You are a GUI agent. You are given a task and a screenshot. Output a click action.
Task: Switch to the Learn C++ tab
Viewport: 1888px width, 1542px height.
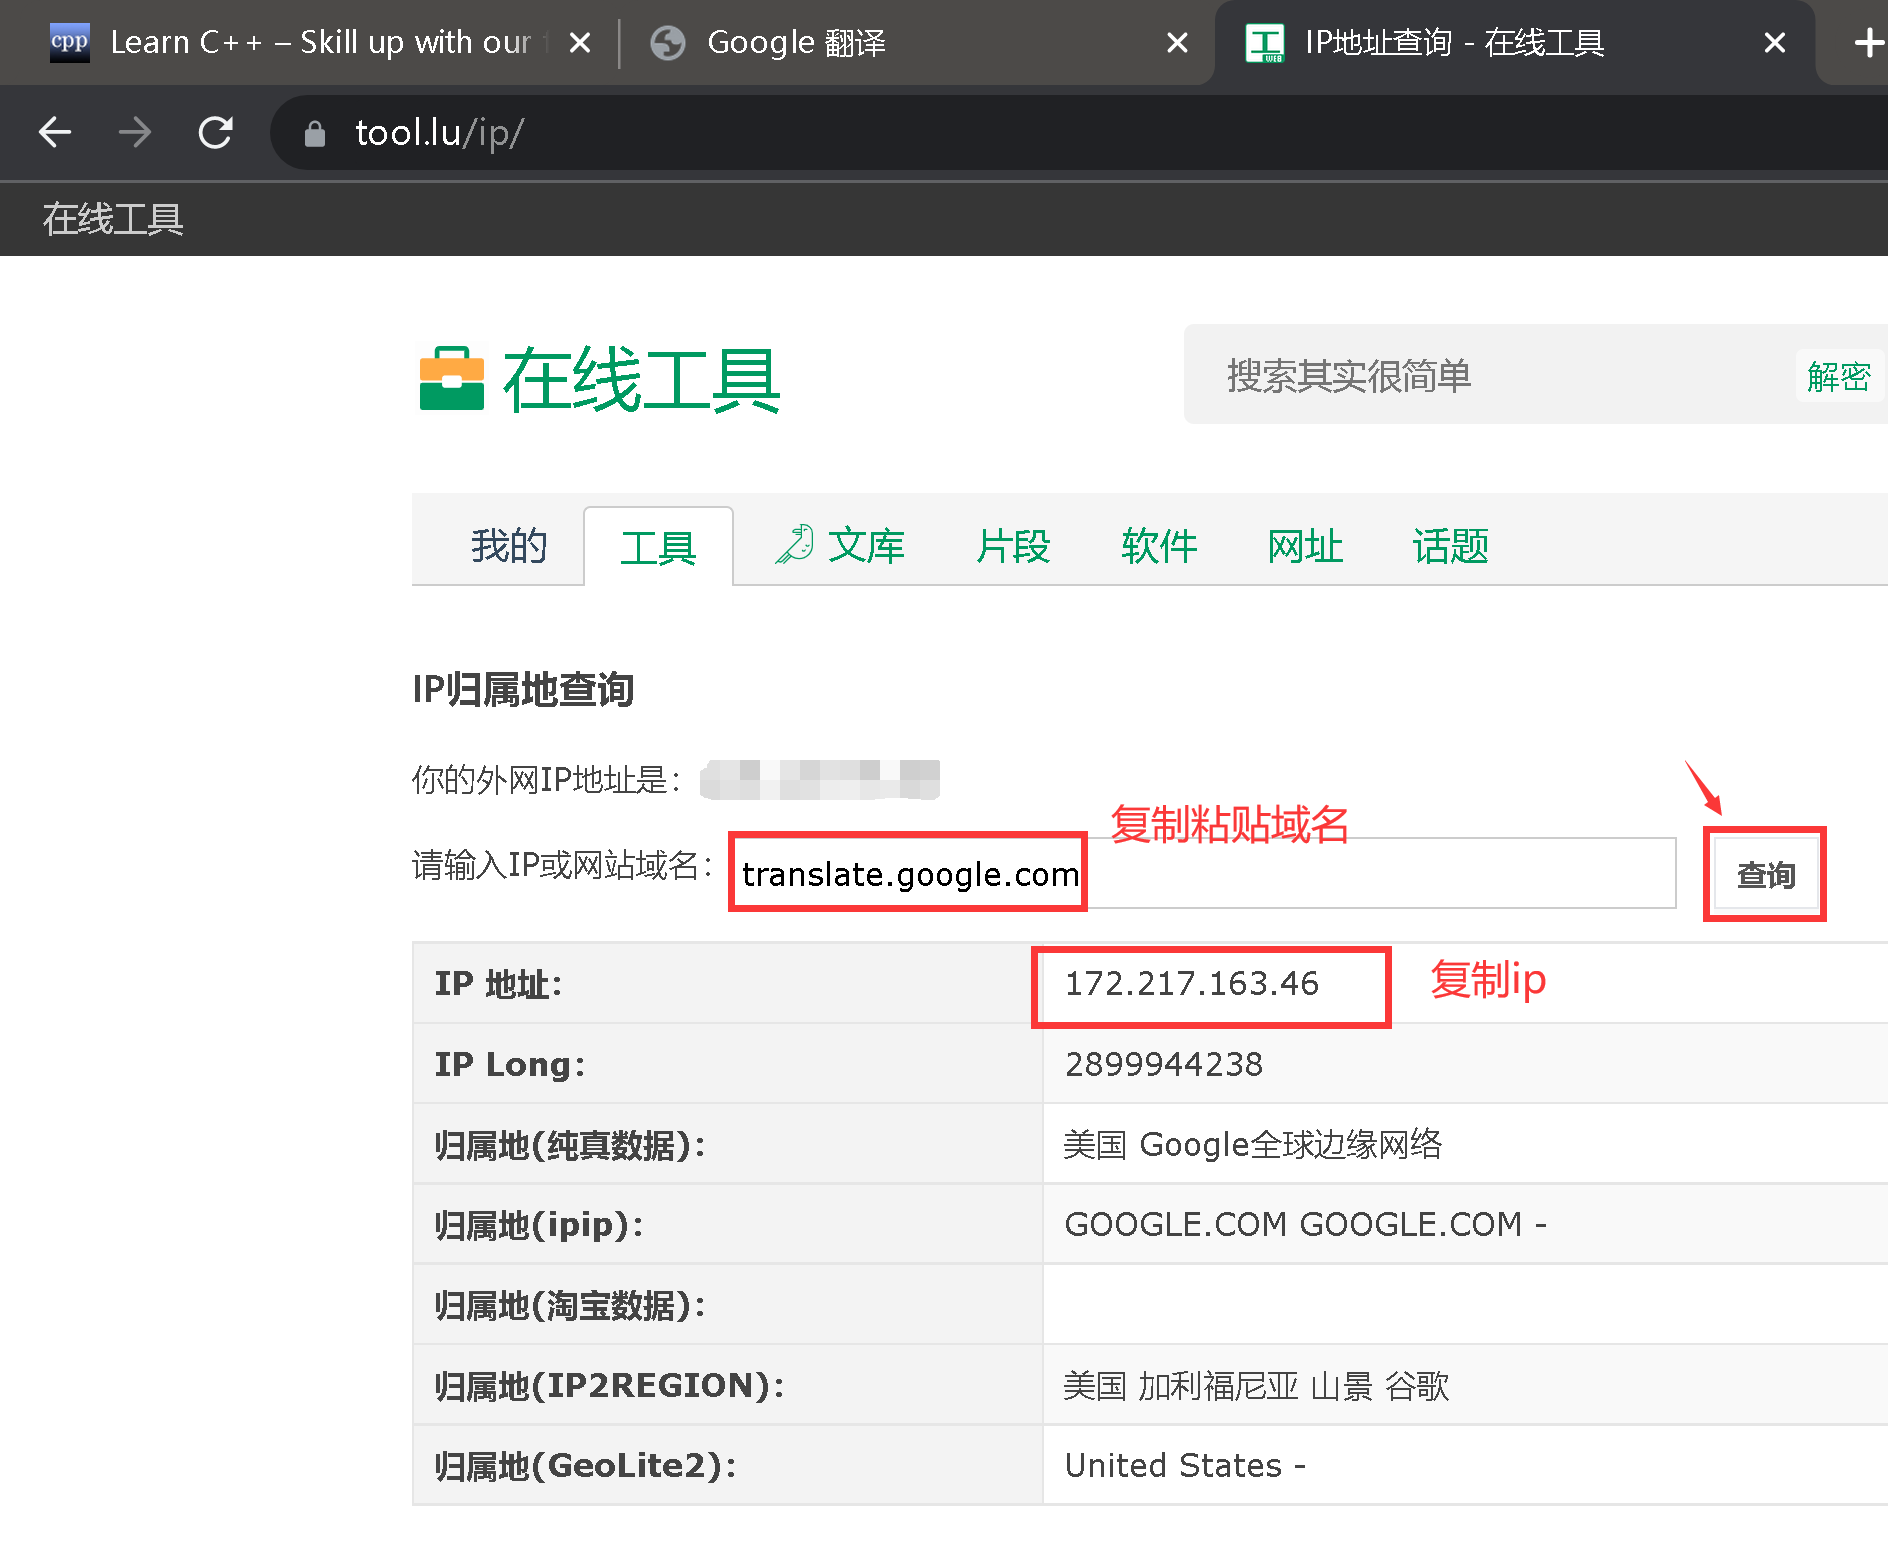320,43
